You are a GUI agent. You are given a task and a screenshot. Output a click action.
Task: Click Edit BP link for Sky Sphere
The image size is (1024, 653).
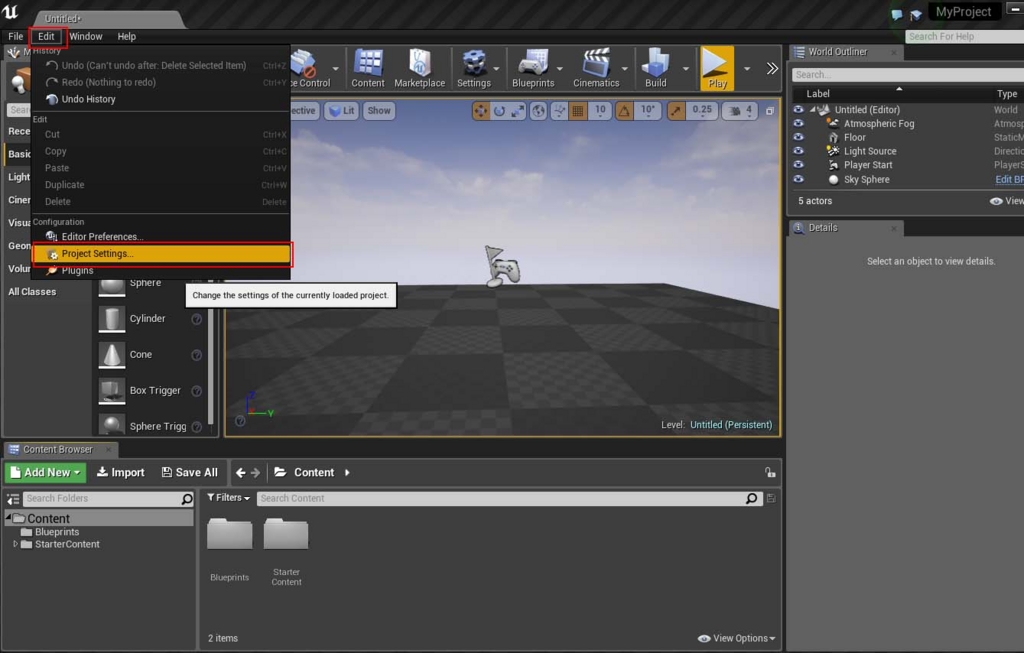tap(1009, 180)
